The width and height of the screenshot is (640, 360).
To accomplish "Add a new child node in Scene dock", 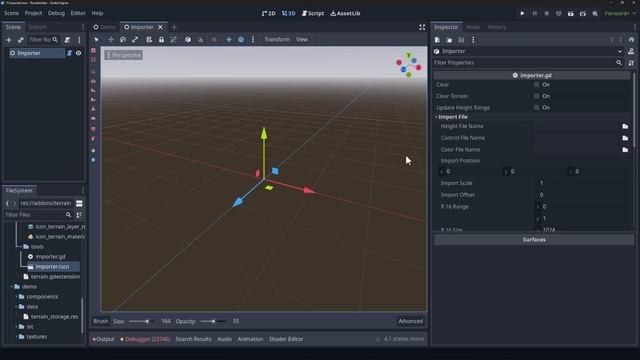I will coord(9,40).
